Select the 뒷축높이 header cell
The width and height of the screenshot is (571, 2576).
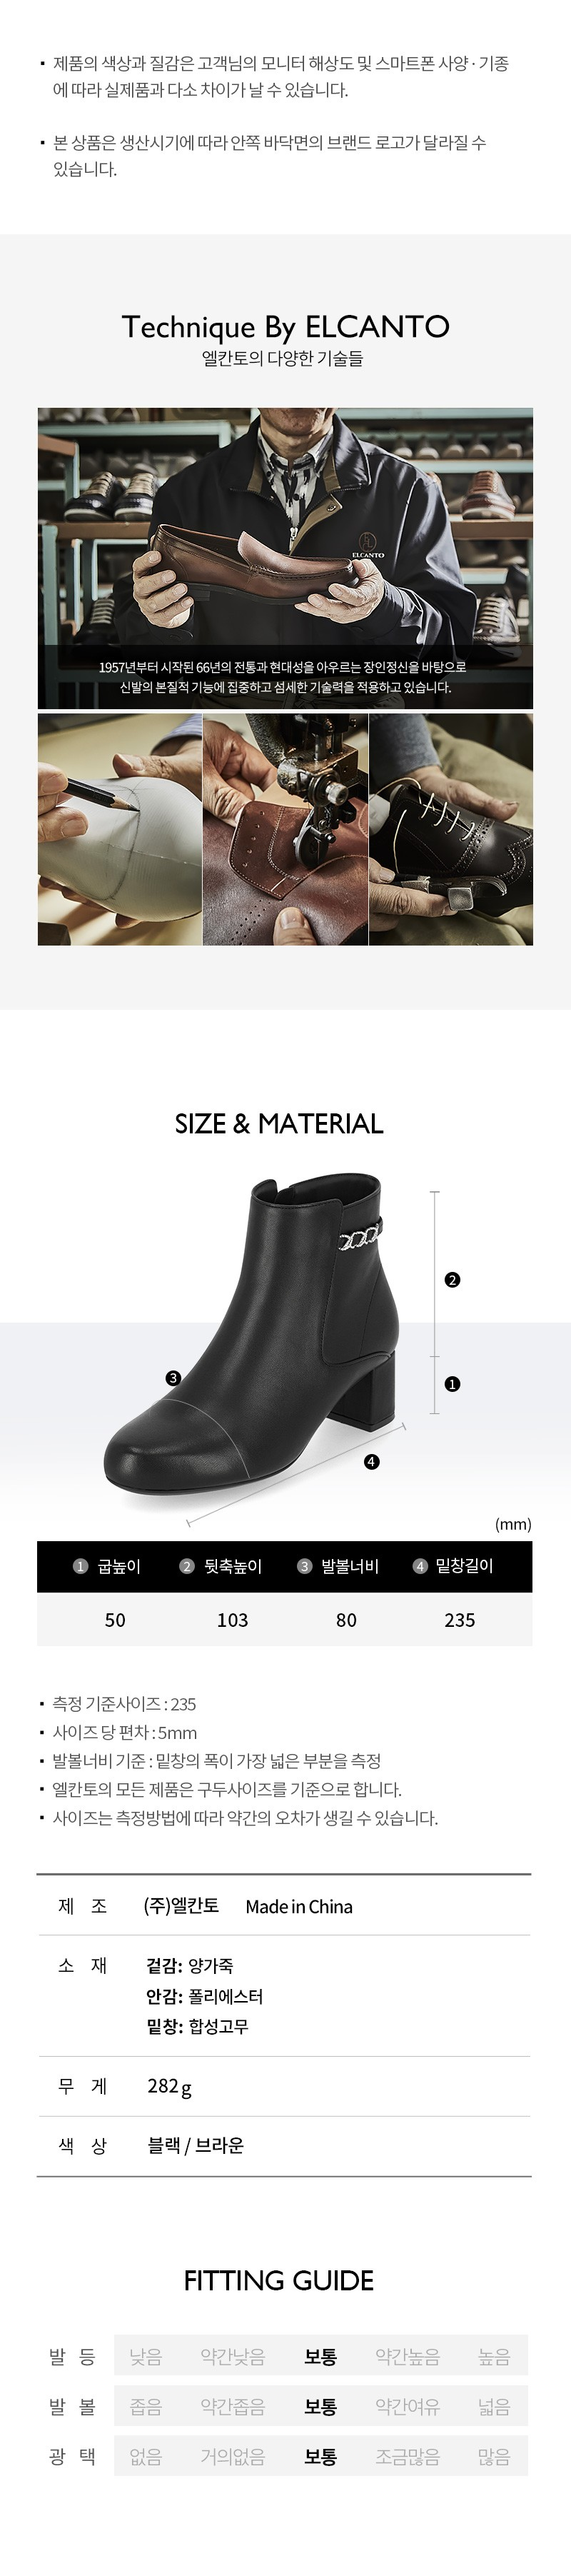(221, 1566)
